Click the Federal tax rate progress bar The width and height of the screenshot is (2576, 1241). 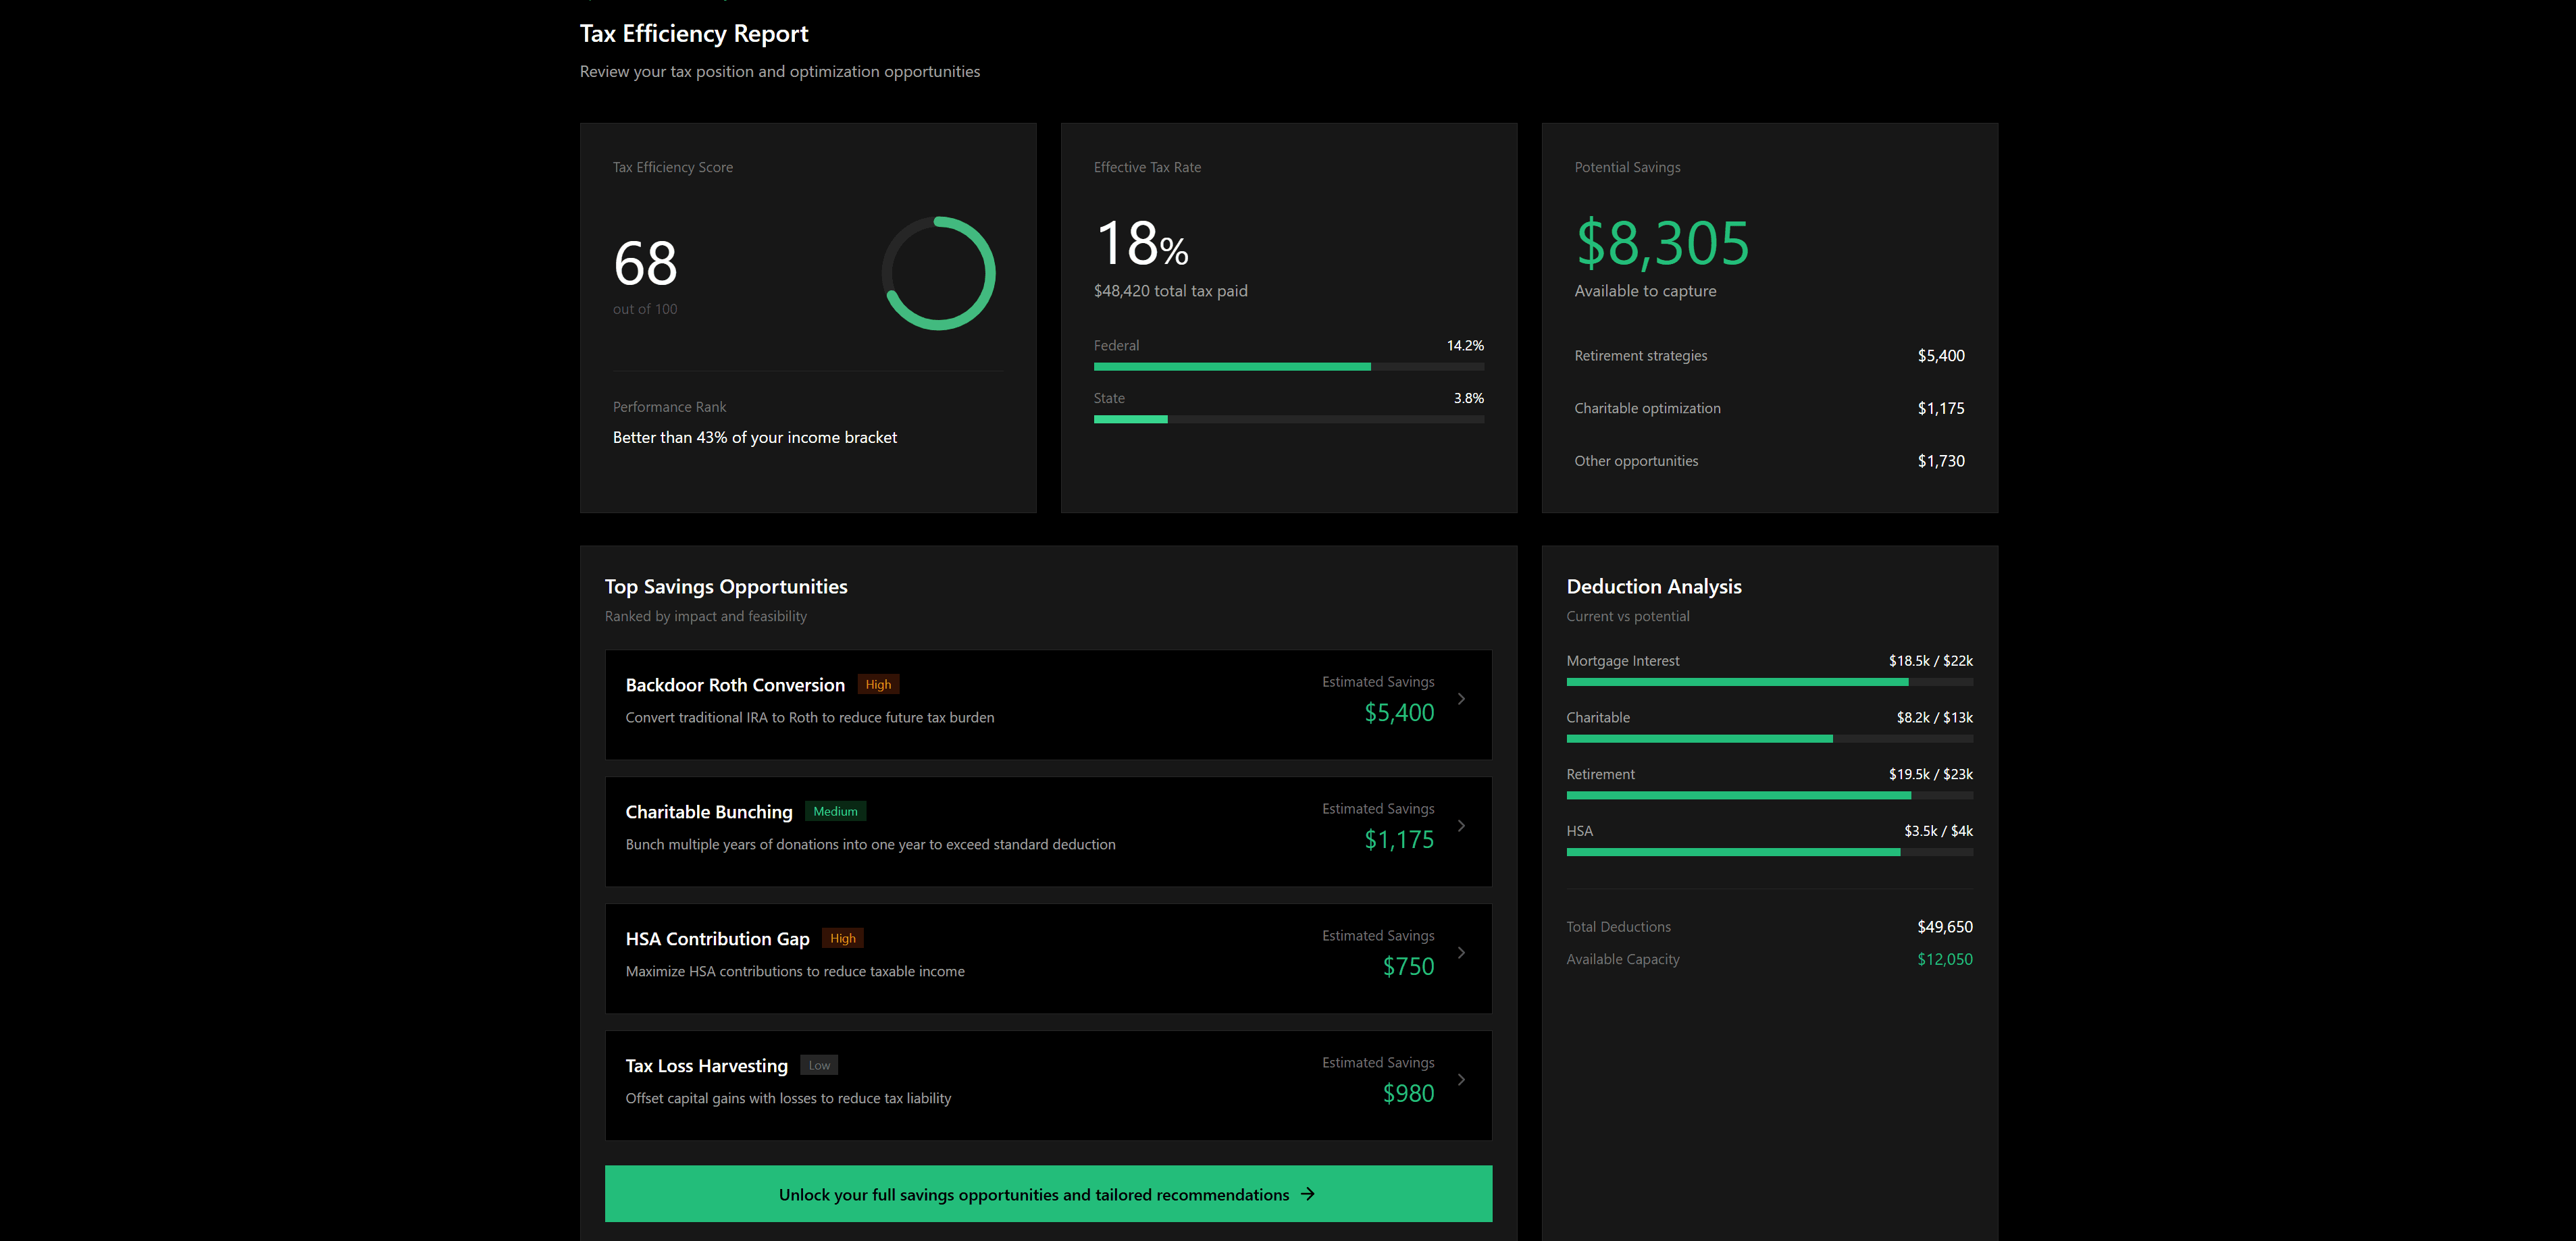pyautogui.click(x=1288, y=367)
